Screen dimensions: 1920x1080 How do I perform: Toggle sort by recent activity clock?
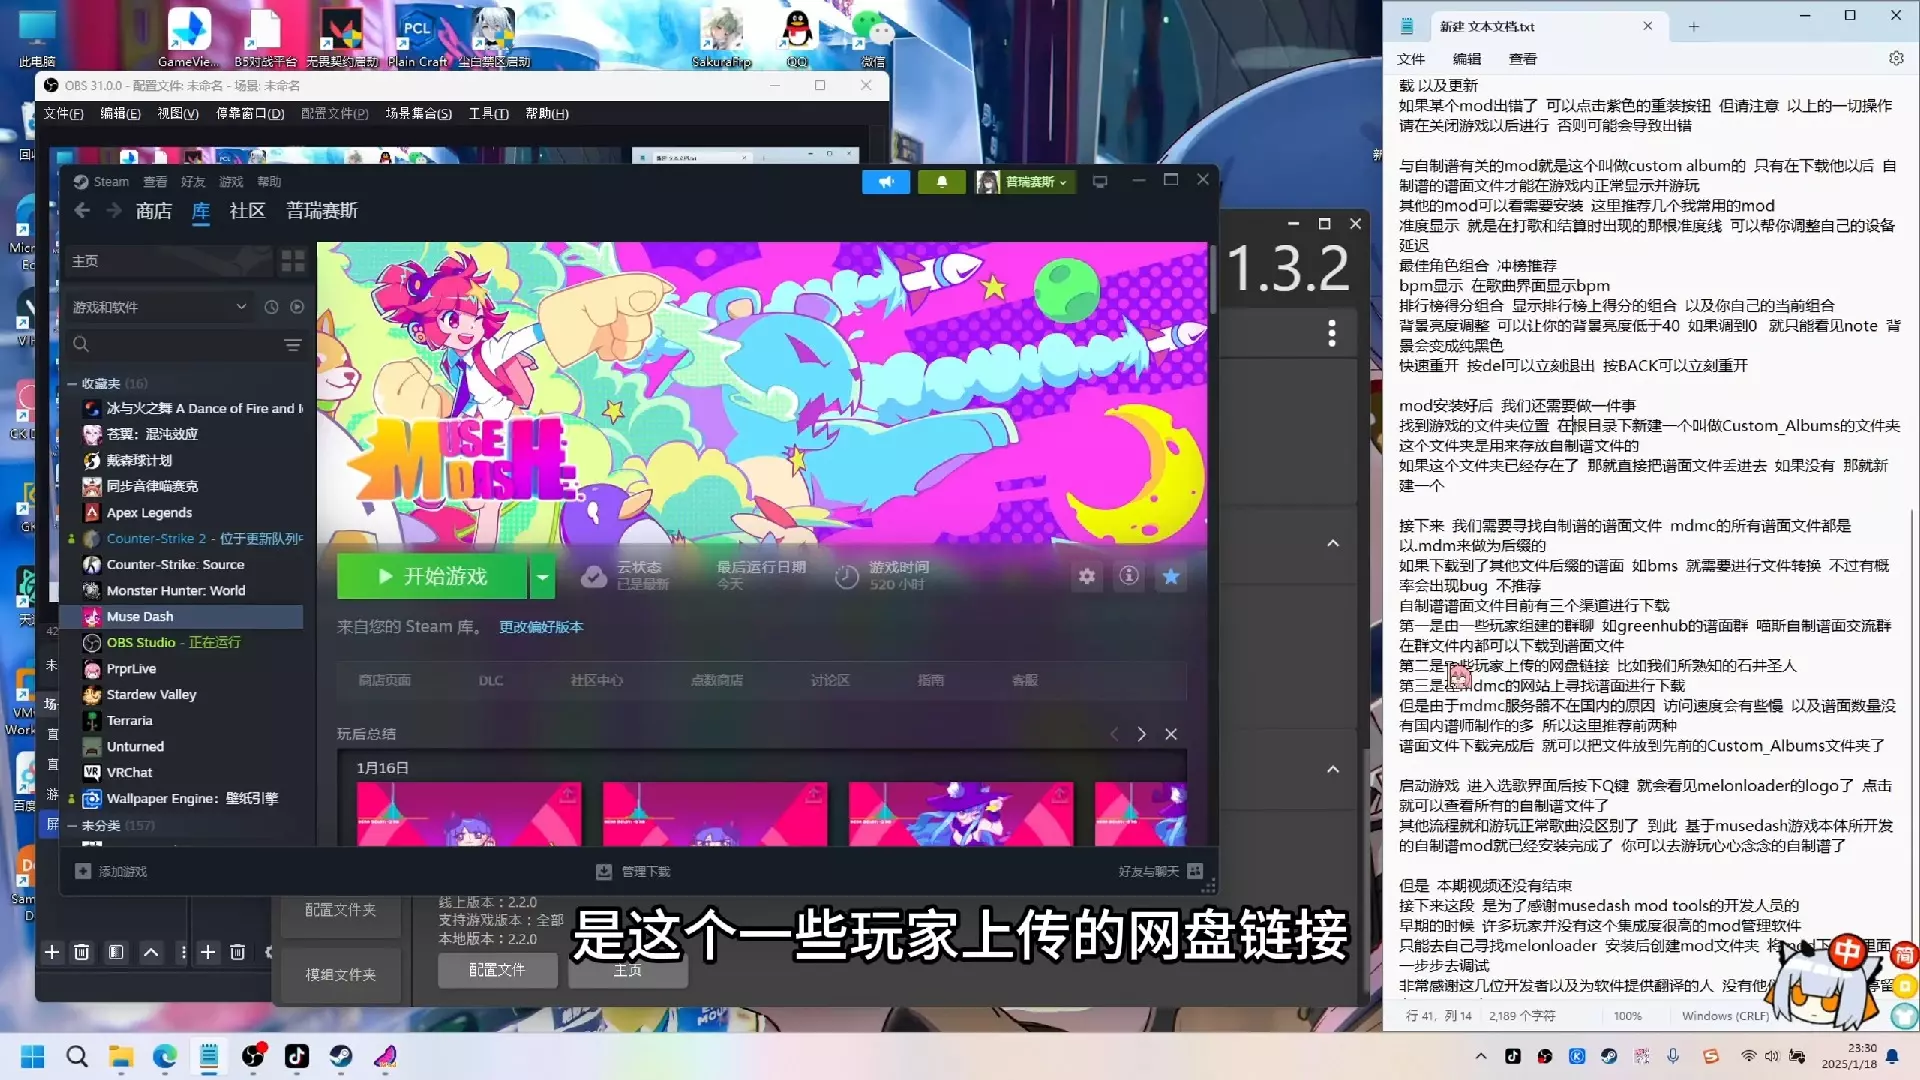(271, 307)
